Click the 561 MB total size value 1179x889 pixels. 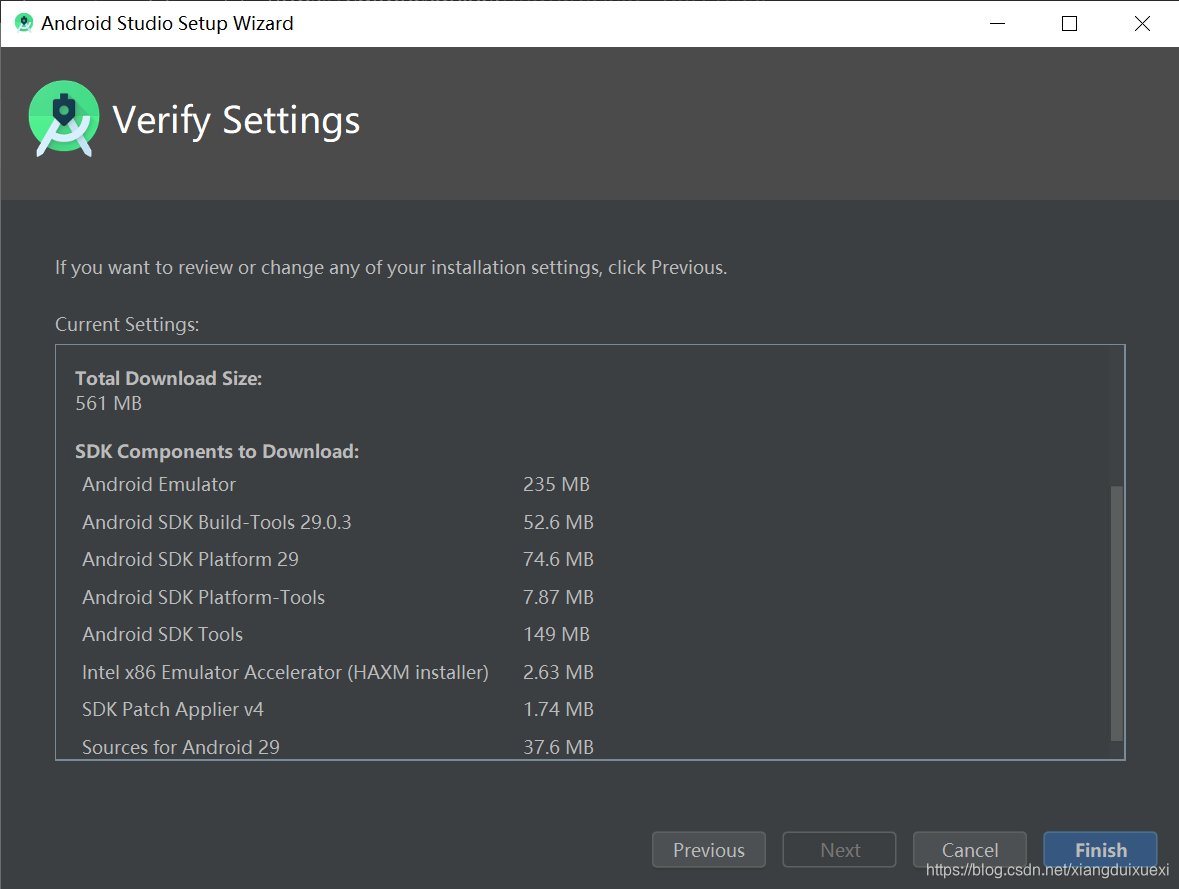pyautogui.click(x=108, y=404)
